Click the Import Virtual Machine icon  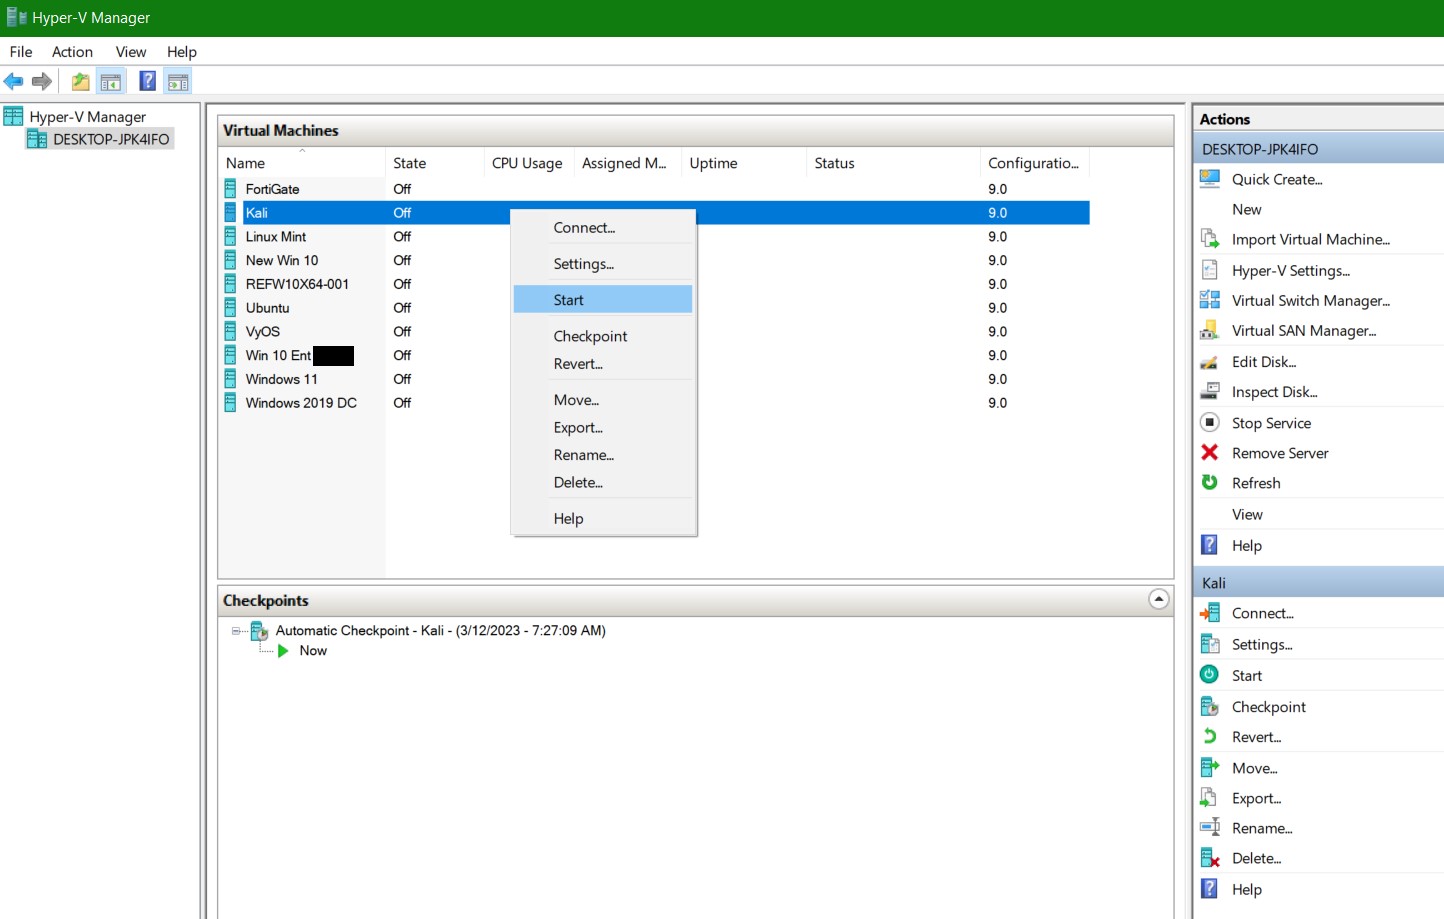pos(1210,239)
